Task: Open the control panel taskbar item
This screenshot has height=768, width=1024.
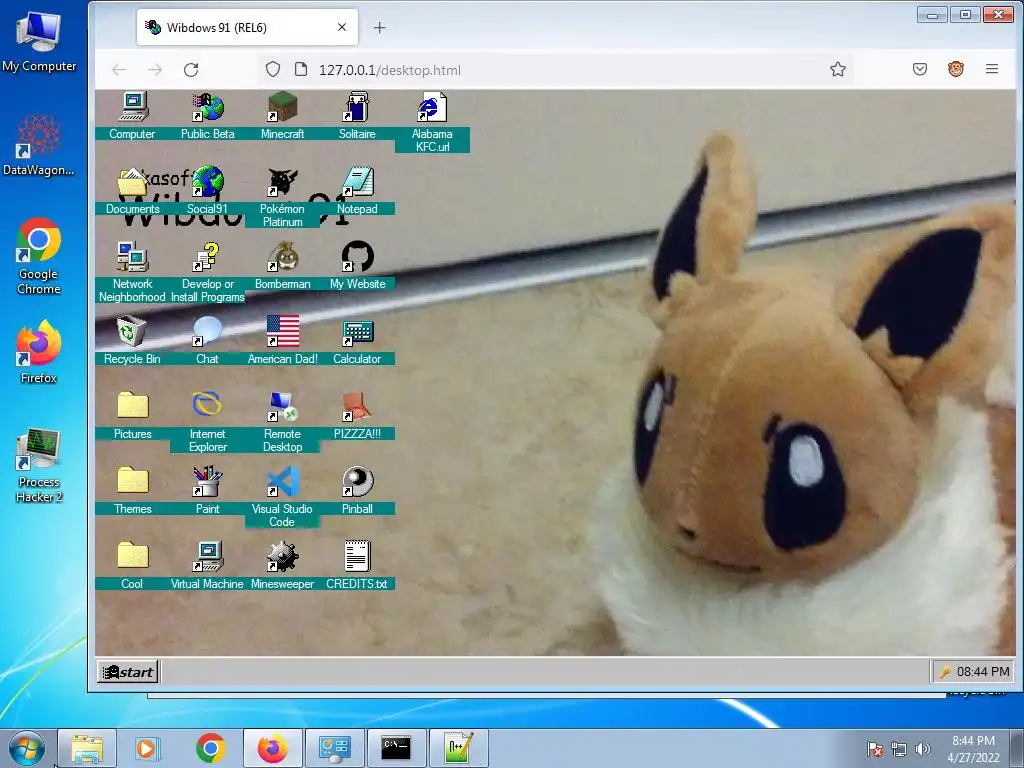Action: coord(334,748)
